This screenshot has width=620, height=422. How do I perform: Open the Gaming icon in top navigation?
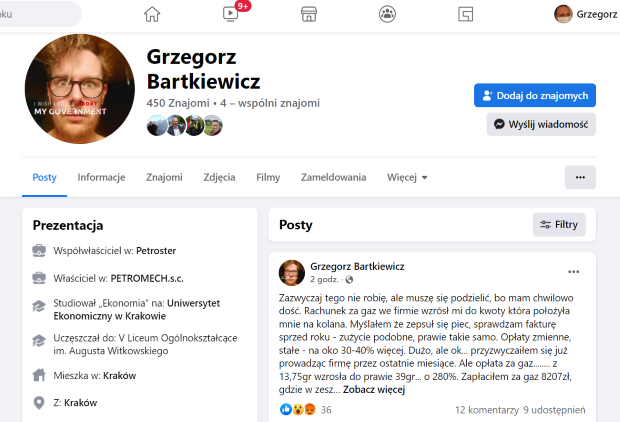click(465, 14)
